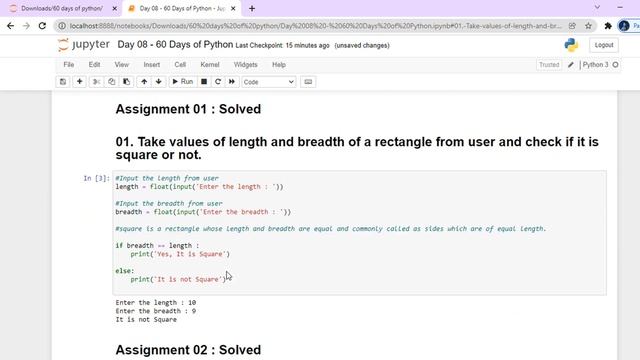Click inside the In [3] code cell

tap(359, 233)
